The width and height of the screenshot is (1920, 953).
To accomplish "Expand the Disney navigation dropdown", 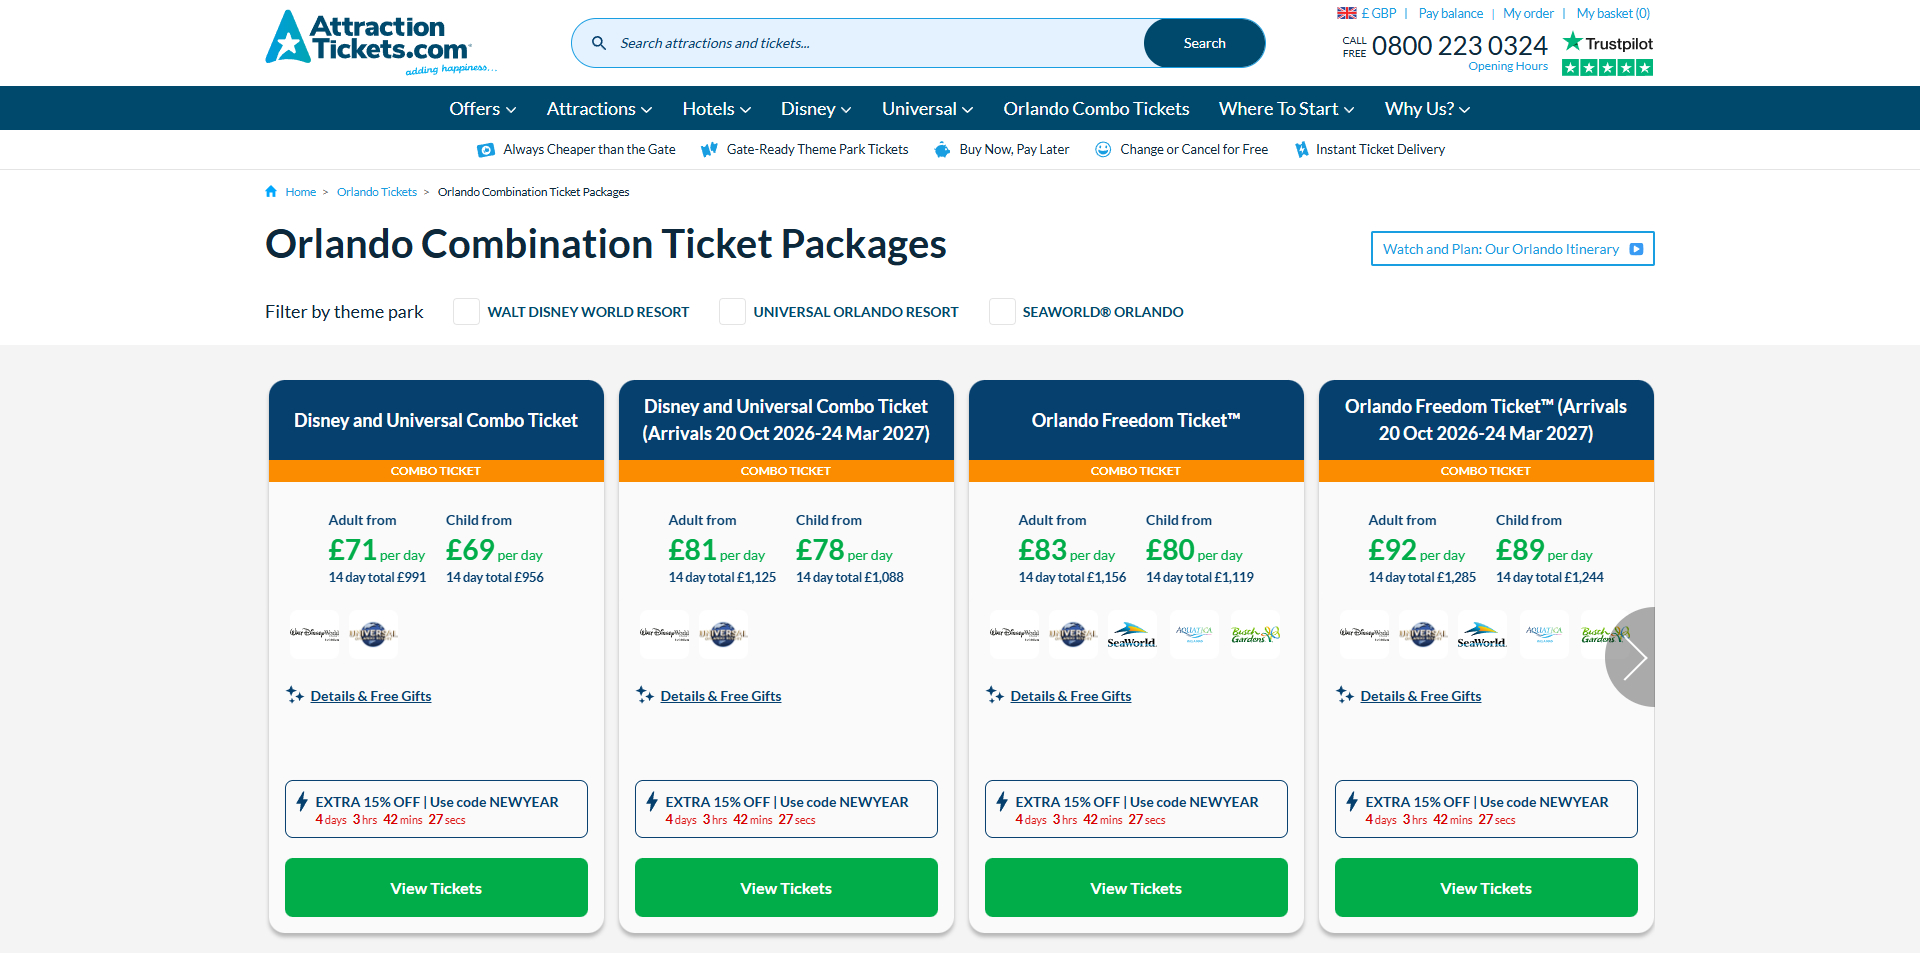I will (x=816, y=108).
